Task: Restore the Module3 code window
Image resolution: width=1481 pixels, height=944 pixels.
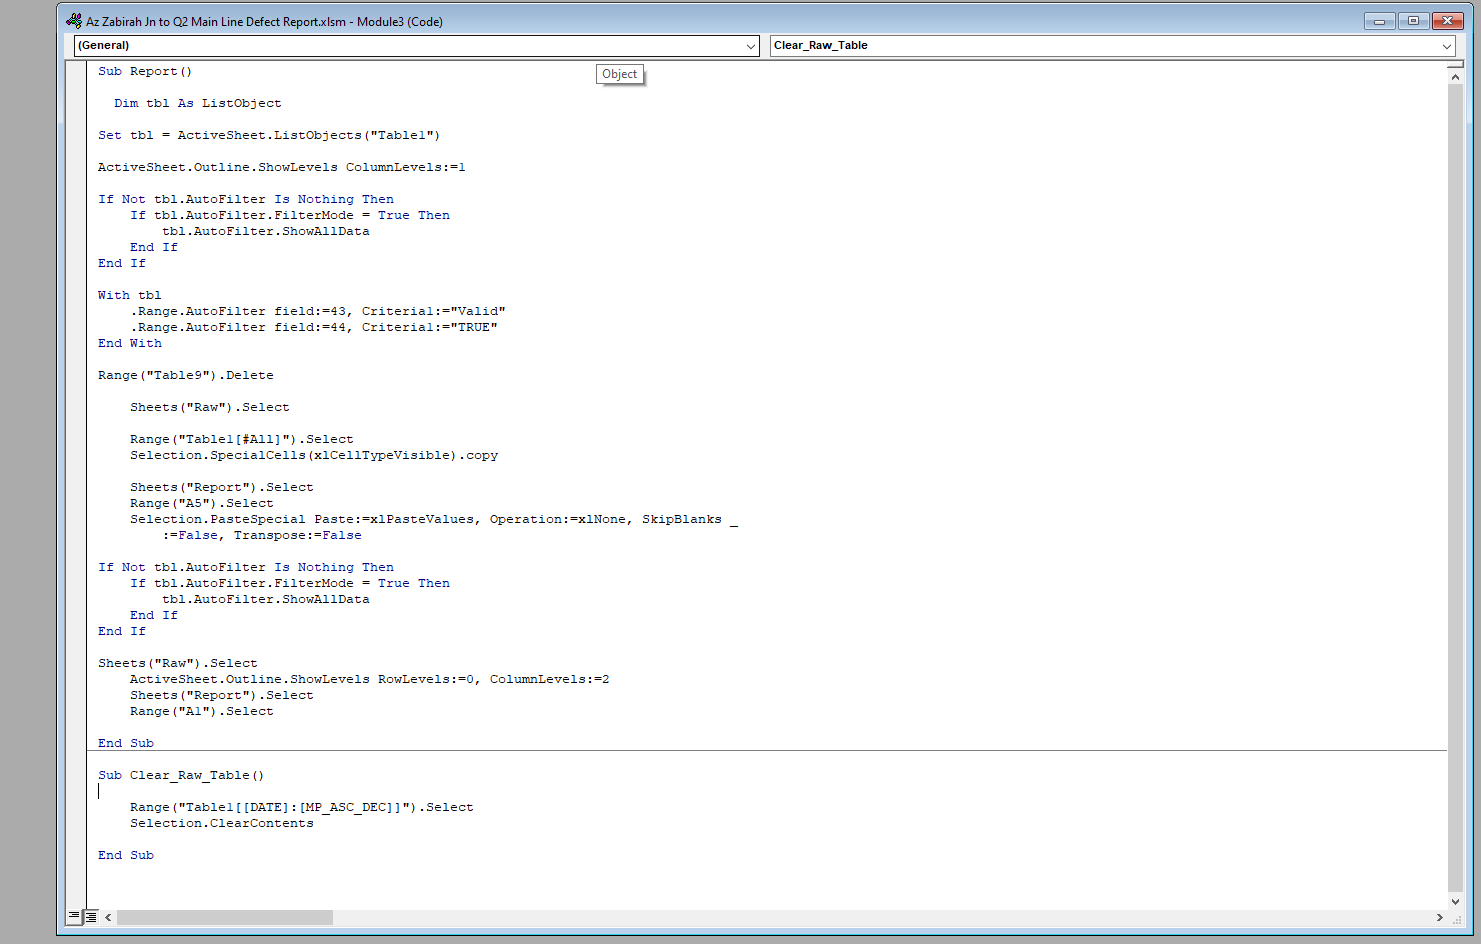Action: coord(1413,20)
